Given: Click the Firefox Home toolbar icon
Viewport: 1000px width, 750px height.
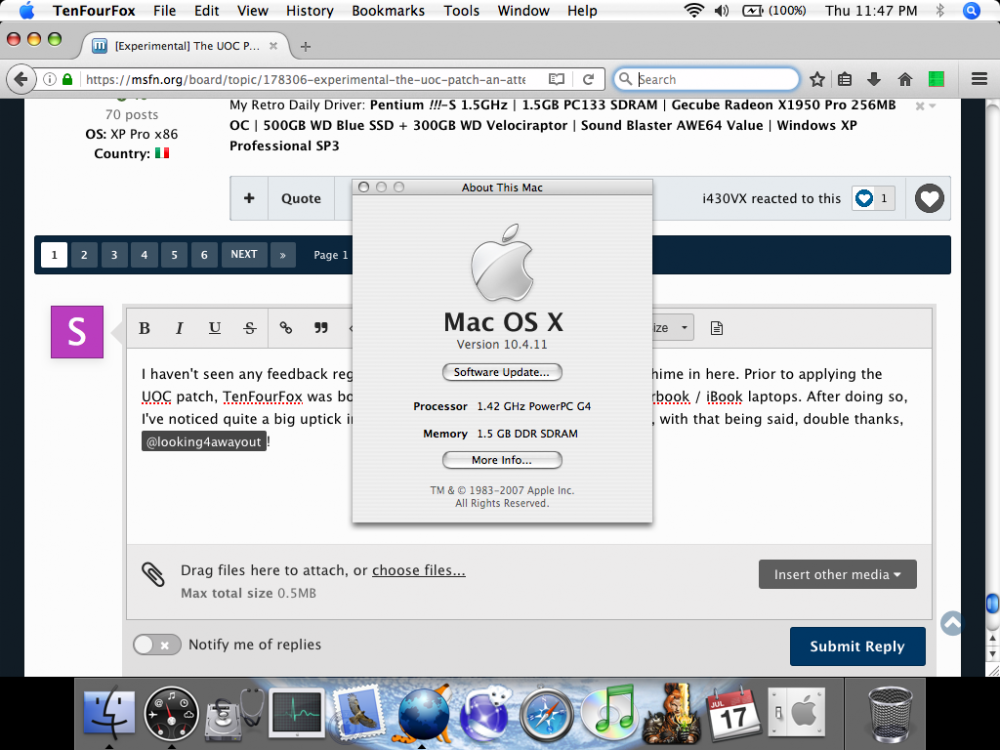Looking at the screenshot, I should tap(905, 79).
